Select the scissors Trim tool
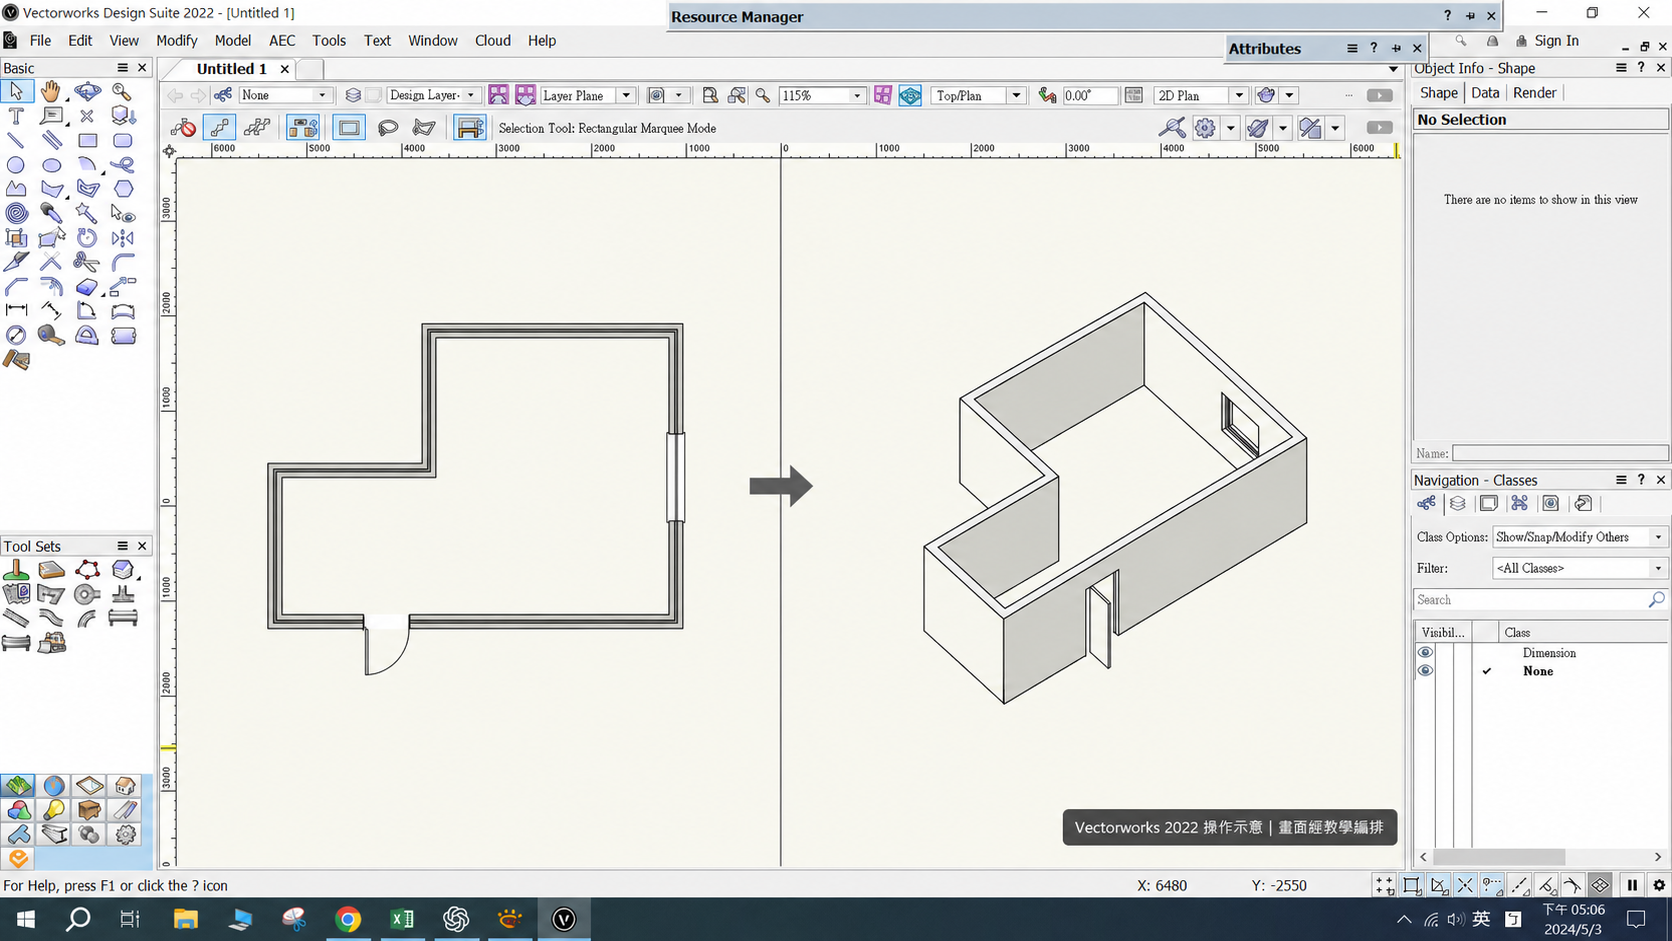The height and width of the screenshot is (941, 1672). [87, 262]
